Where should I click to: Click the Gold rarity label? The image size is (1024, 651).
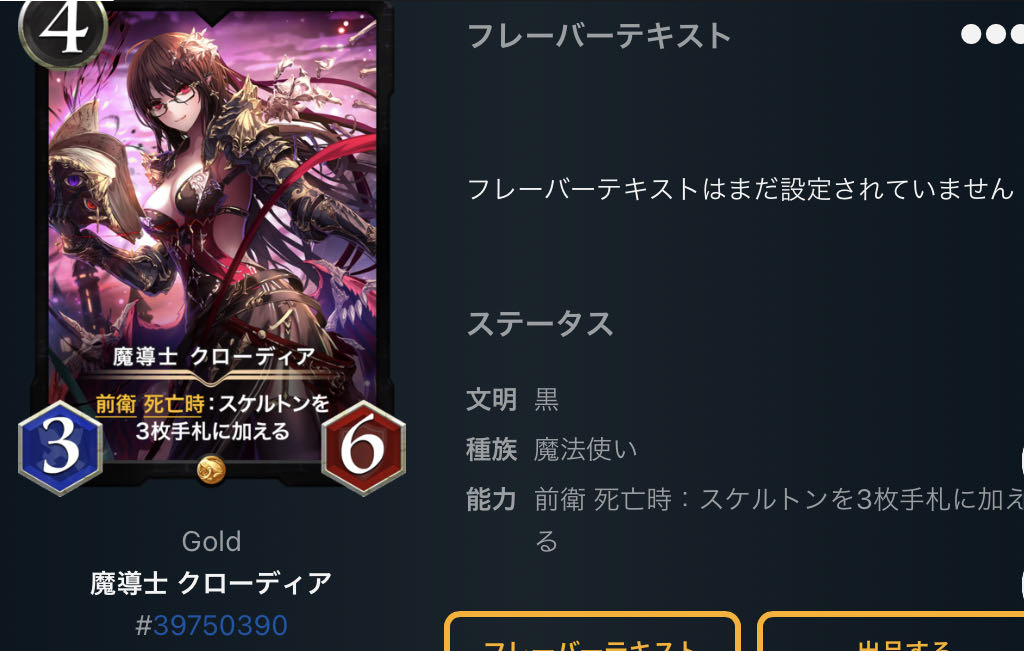click(211, 541)
